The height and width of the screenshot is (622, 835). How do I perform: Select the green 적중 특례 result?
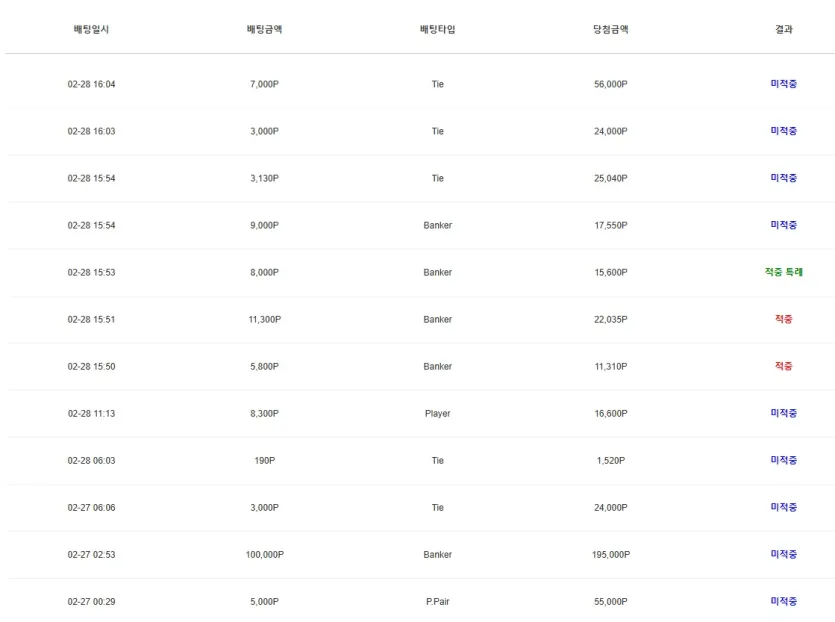783,272
